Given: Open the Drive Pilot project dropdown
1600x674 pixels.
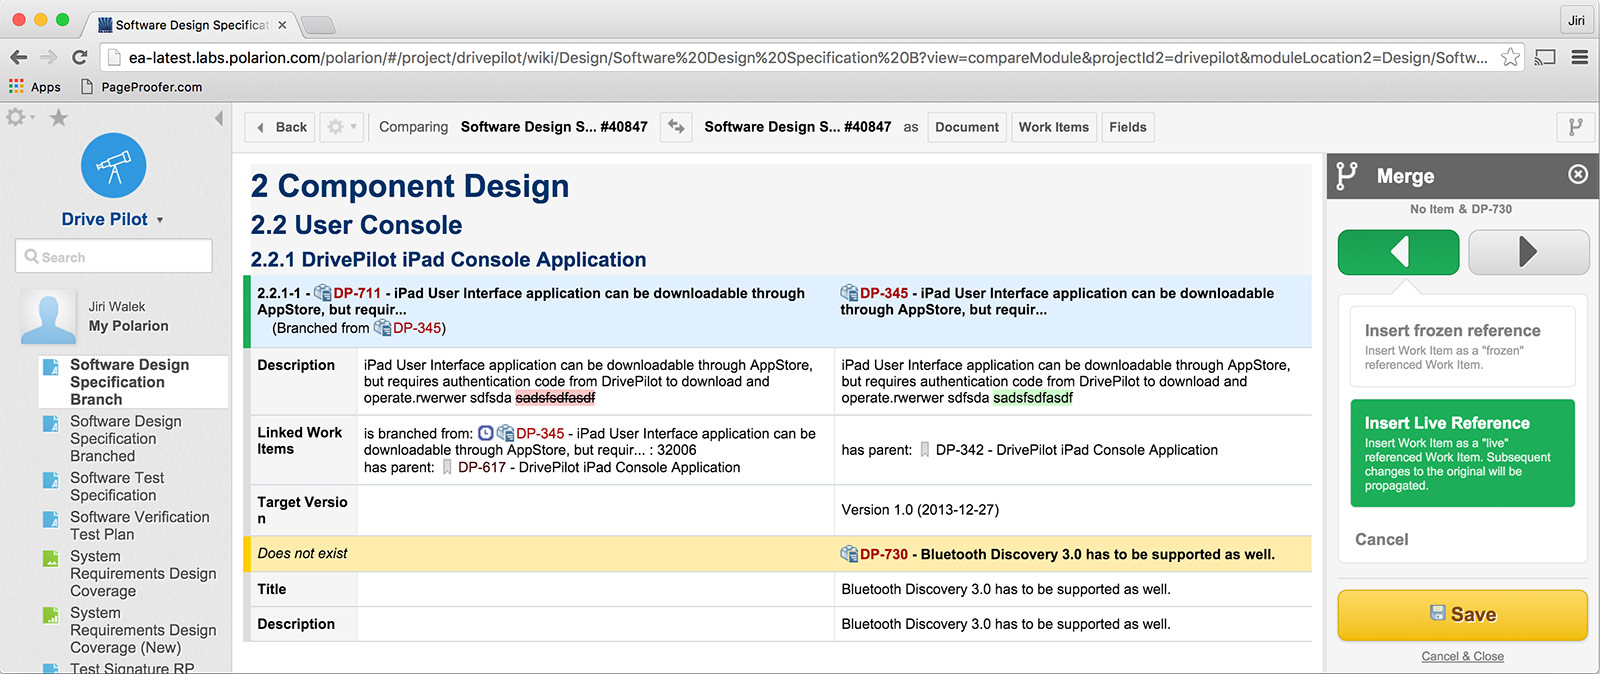Looking at the screenshot, I should [x=160, y=220].
